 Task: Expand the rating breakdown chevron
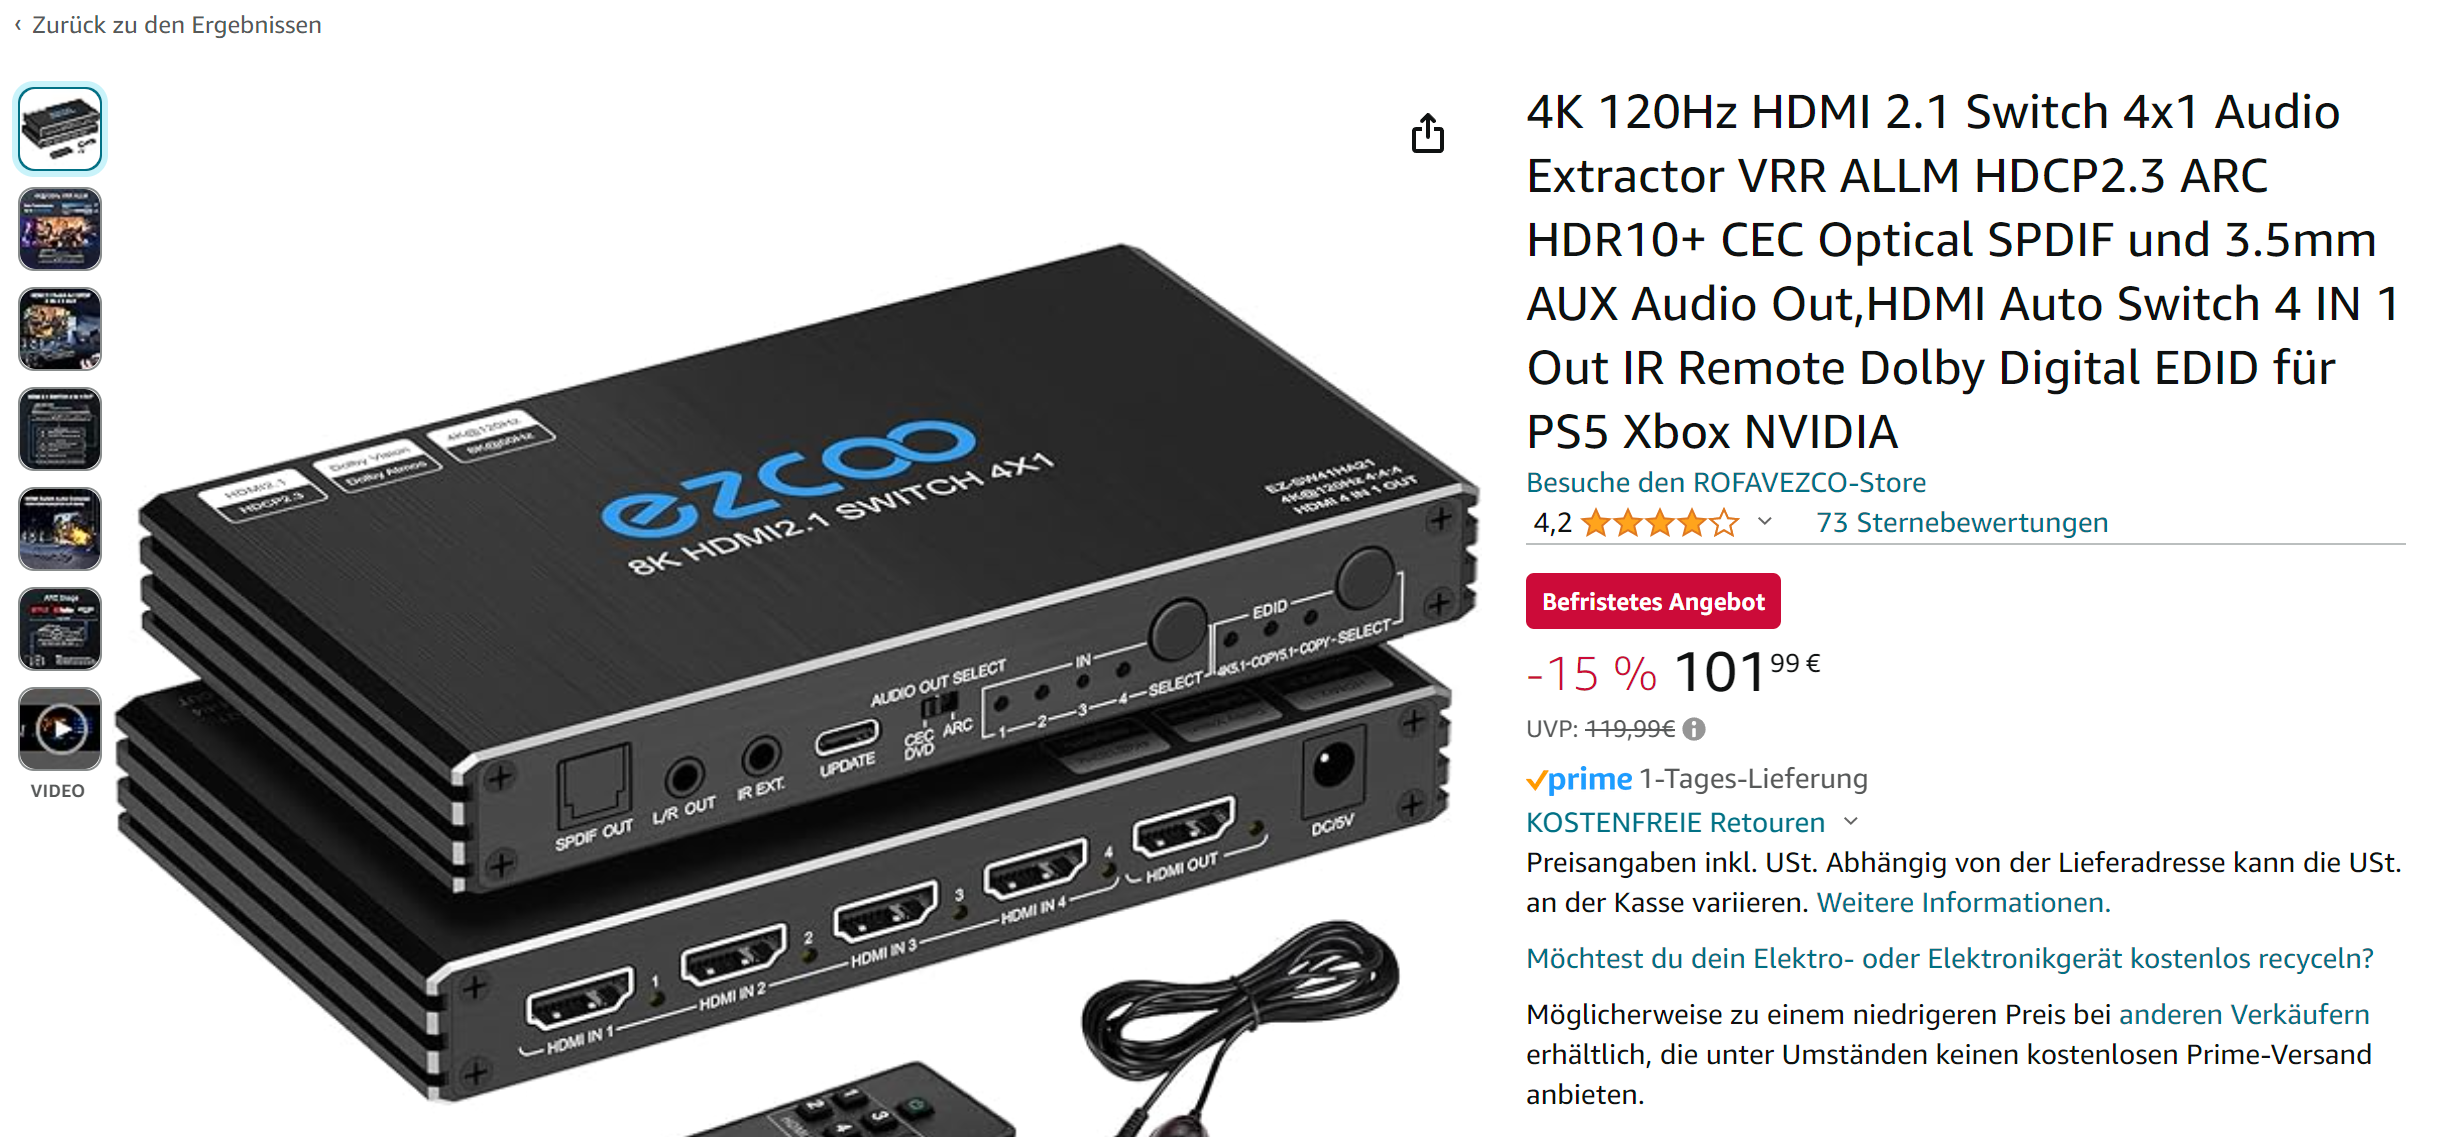click(x=1765, y=521)
